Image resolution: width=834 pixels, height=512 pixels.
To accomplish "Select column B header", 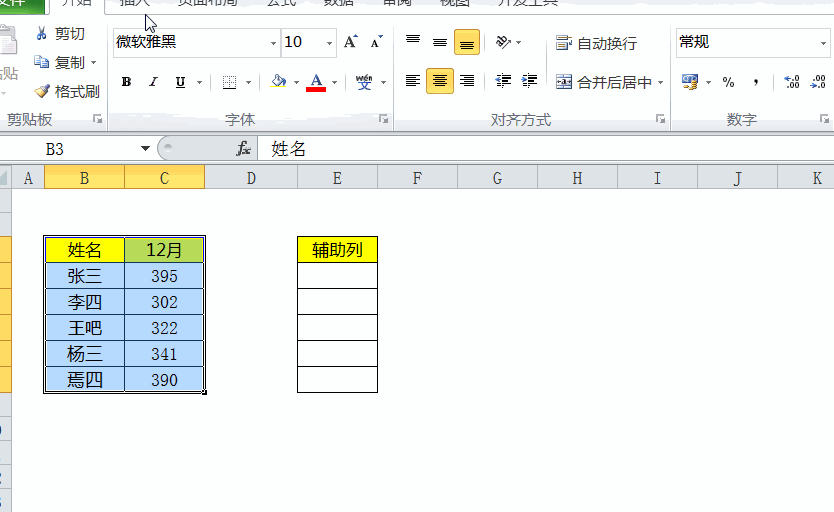I will click(x=84, y=178).
